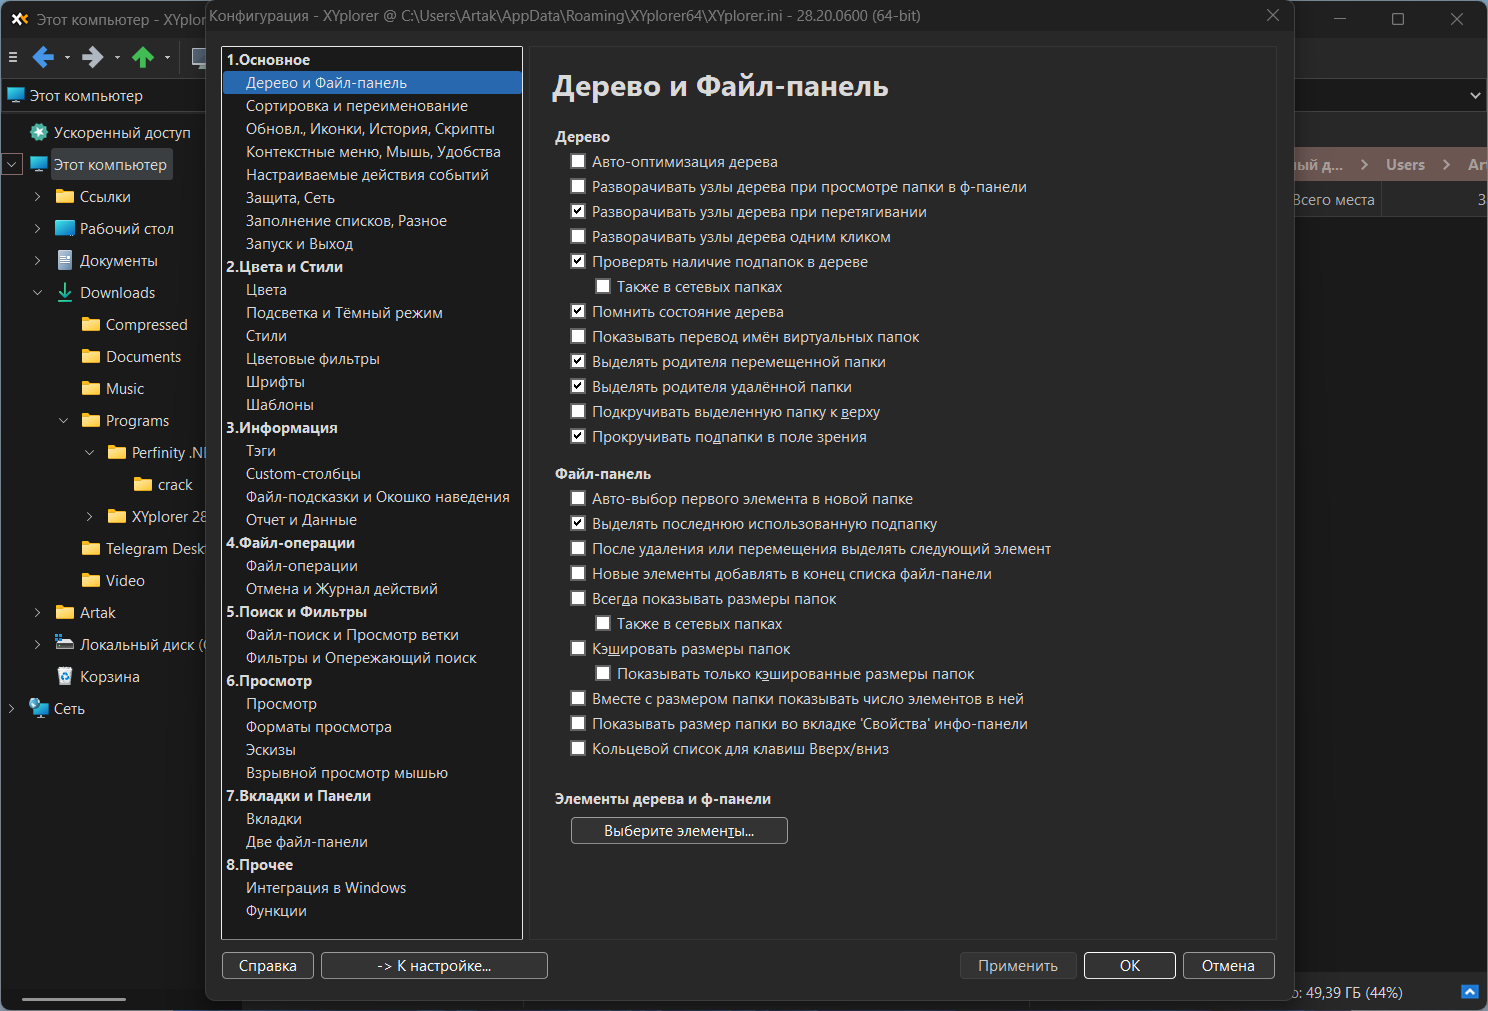Viewport: 1488px width, 1011px height.
Task: Open Интеграция в Windows settings page
Action: tap(326, 888)
